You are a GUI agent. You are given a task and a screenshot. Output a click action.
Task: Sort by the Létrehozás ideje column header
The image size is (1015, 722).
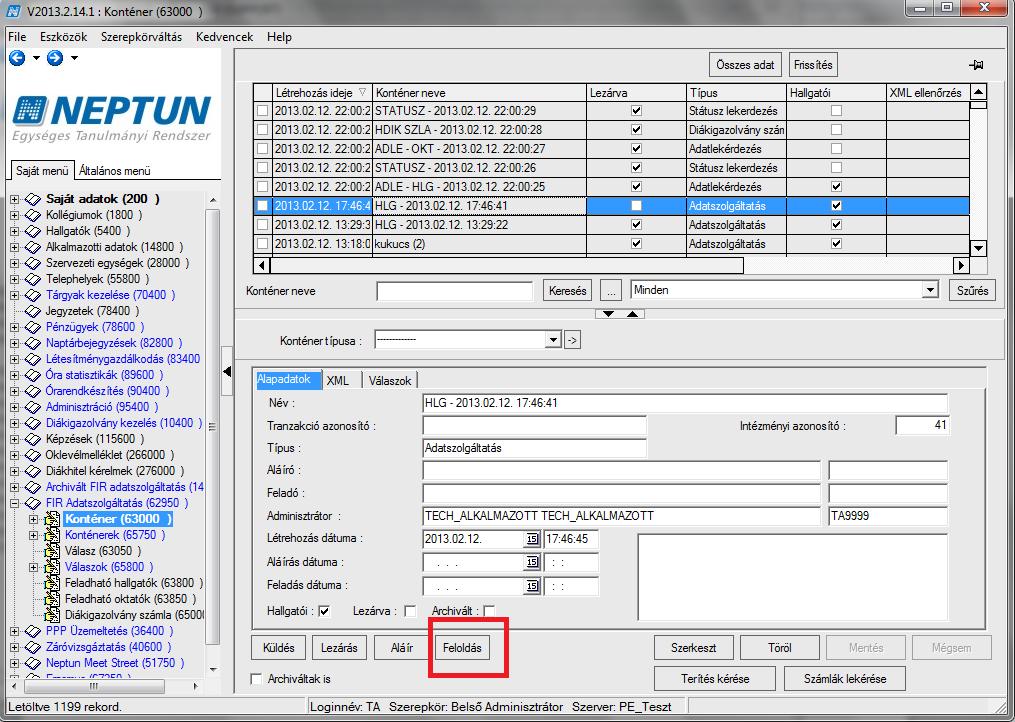(321, 93)
